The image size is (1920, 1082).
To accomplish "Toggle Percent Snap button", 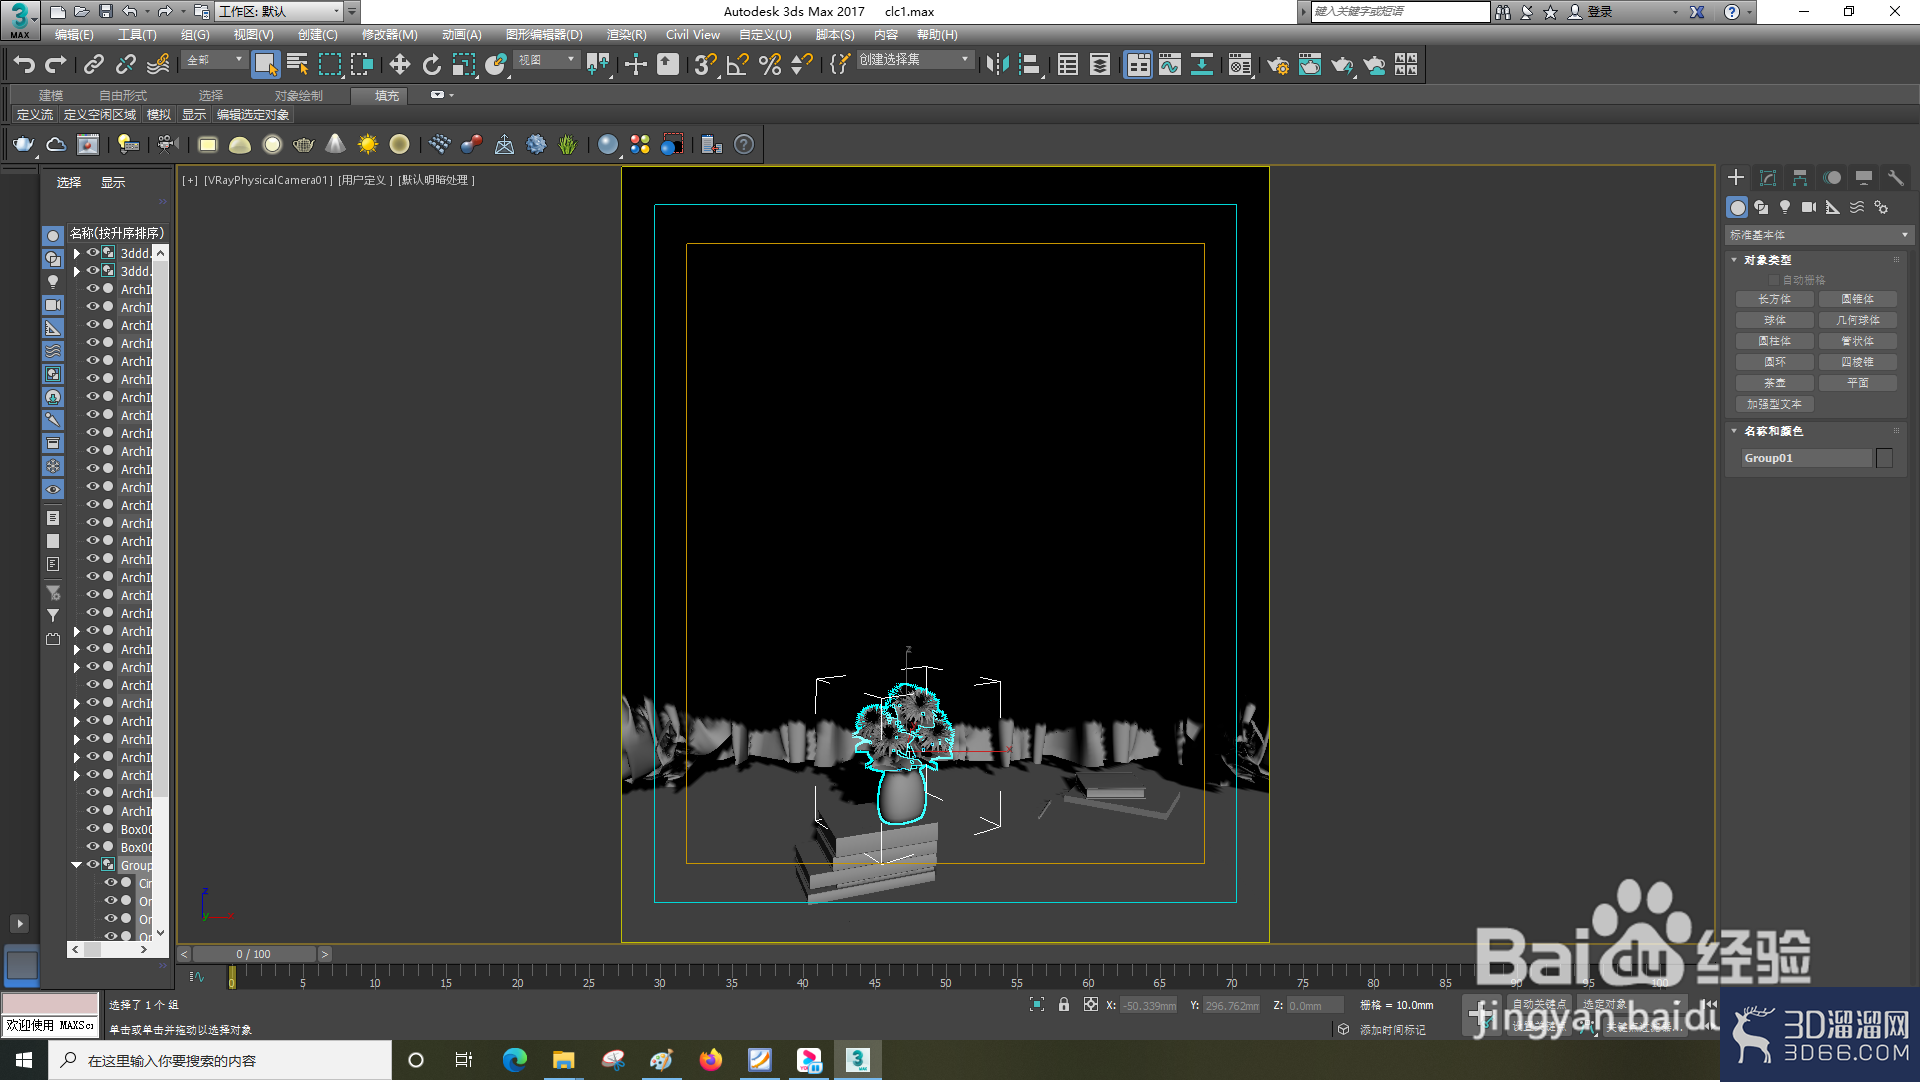I will coord(769,65).
